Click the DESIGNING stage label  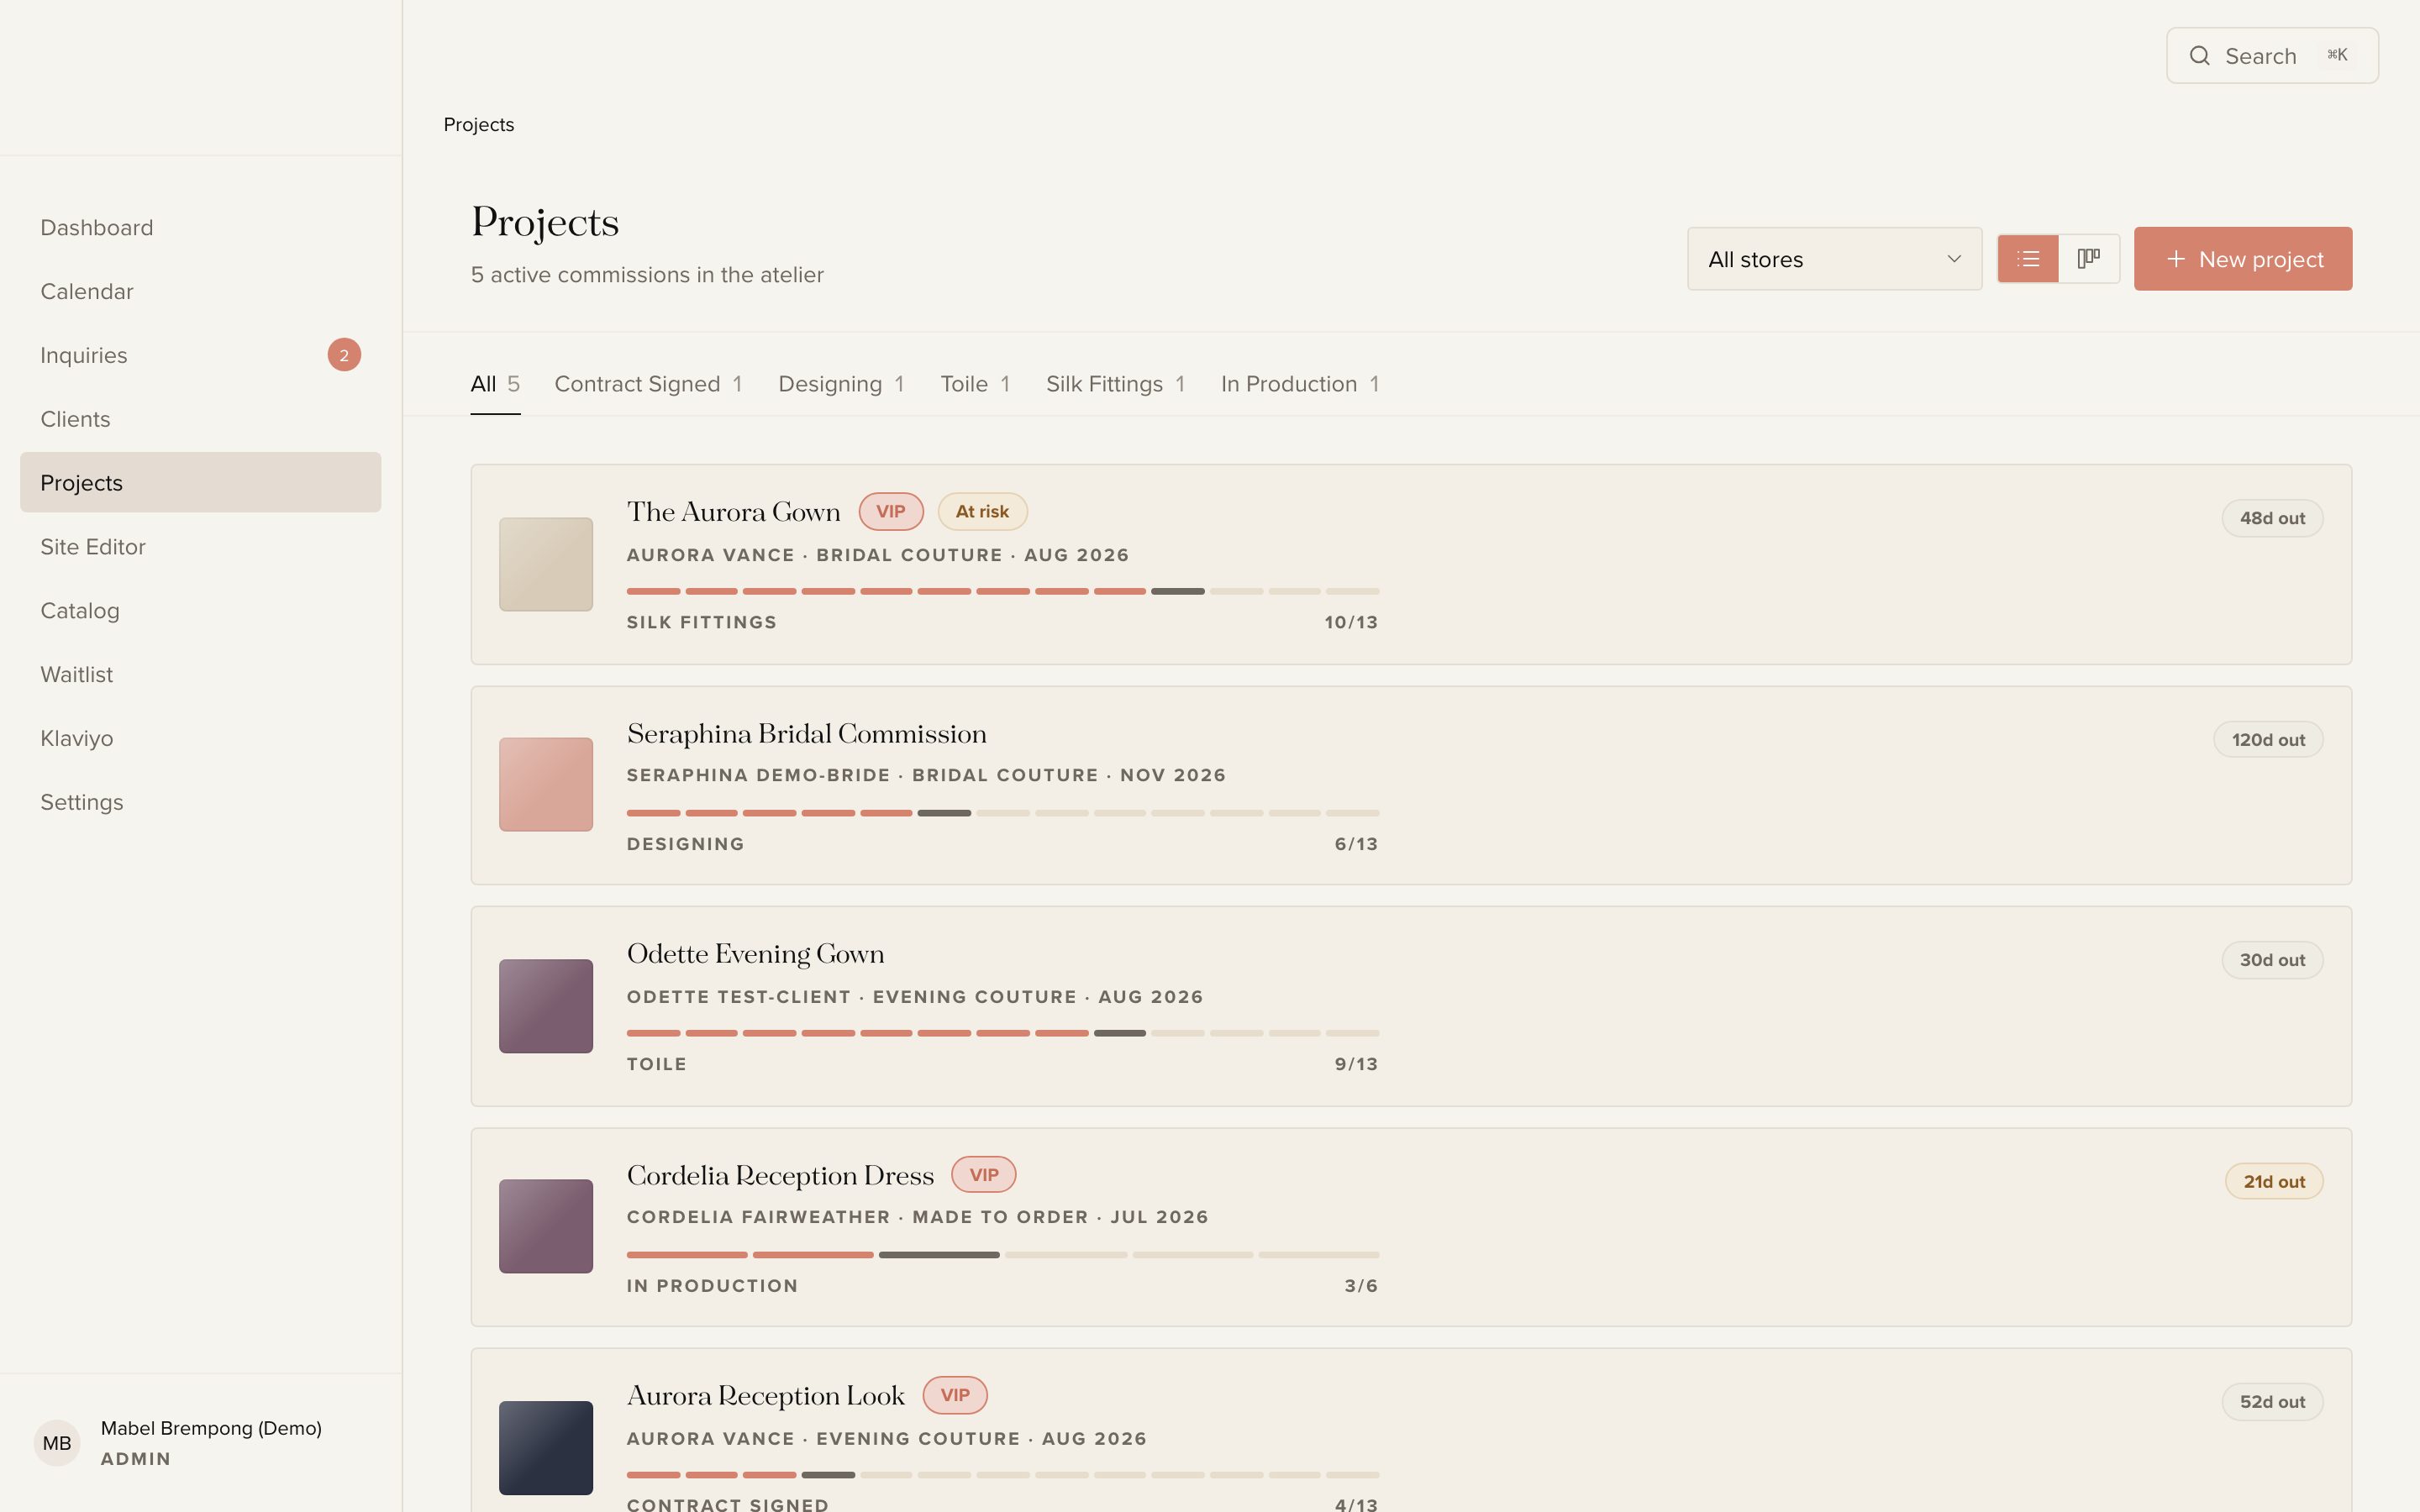point(686,844)
